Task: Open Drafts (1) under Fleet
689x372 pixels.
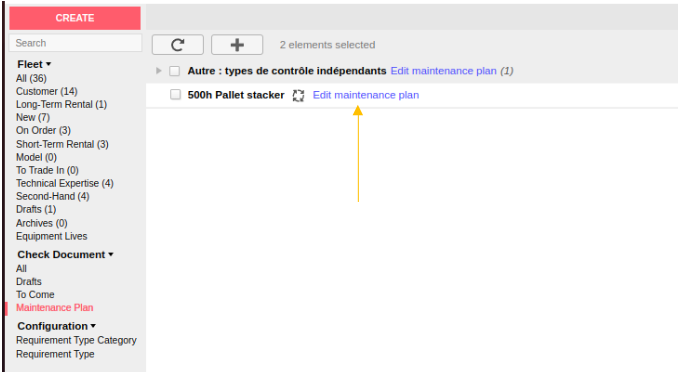Action: [x=36, y=209]
